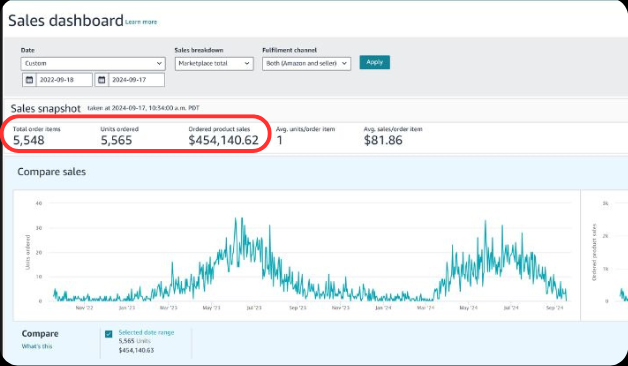This screenshot has width=628, height=366.
Task: Click the May '24 axis label
Action: point(468,308)
